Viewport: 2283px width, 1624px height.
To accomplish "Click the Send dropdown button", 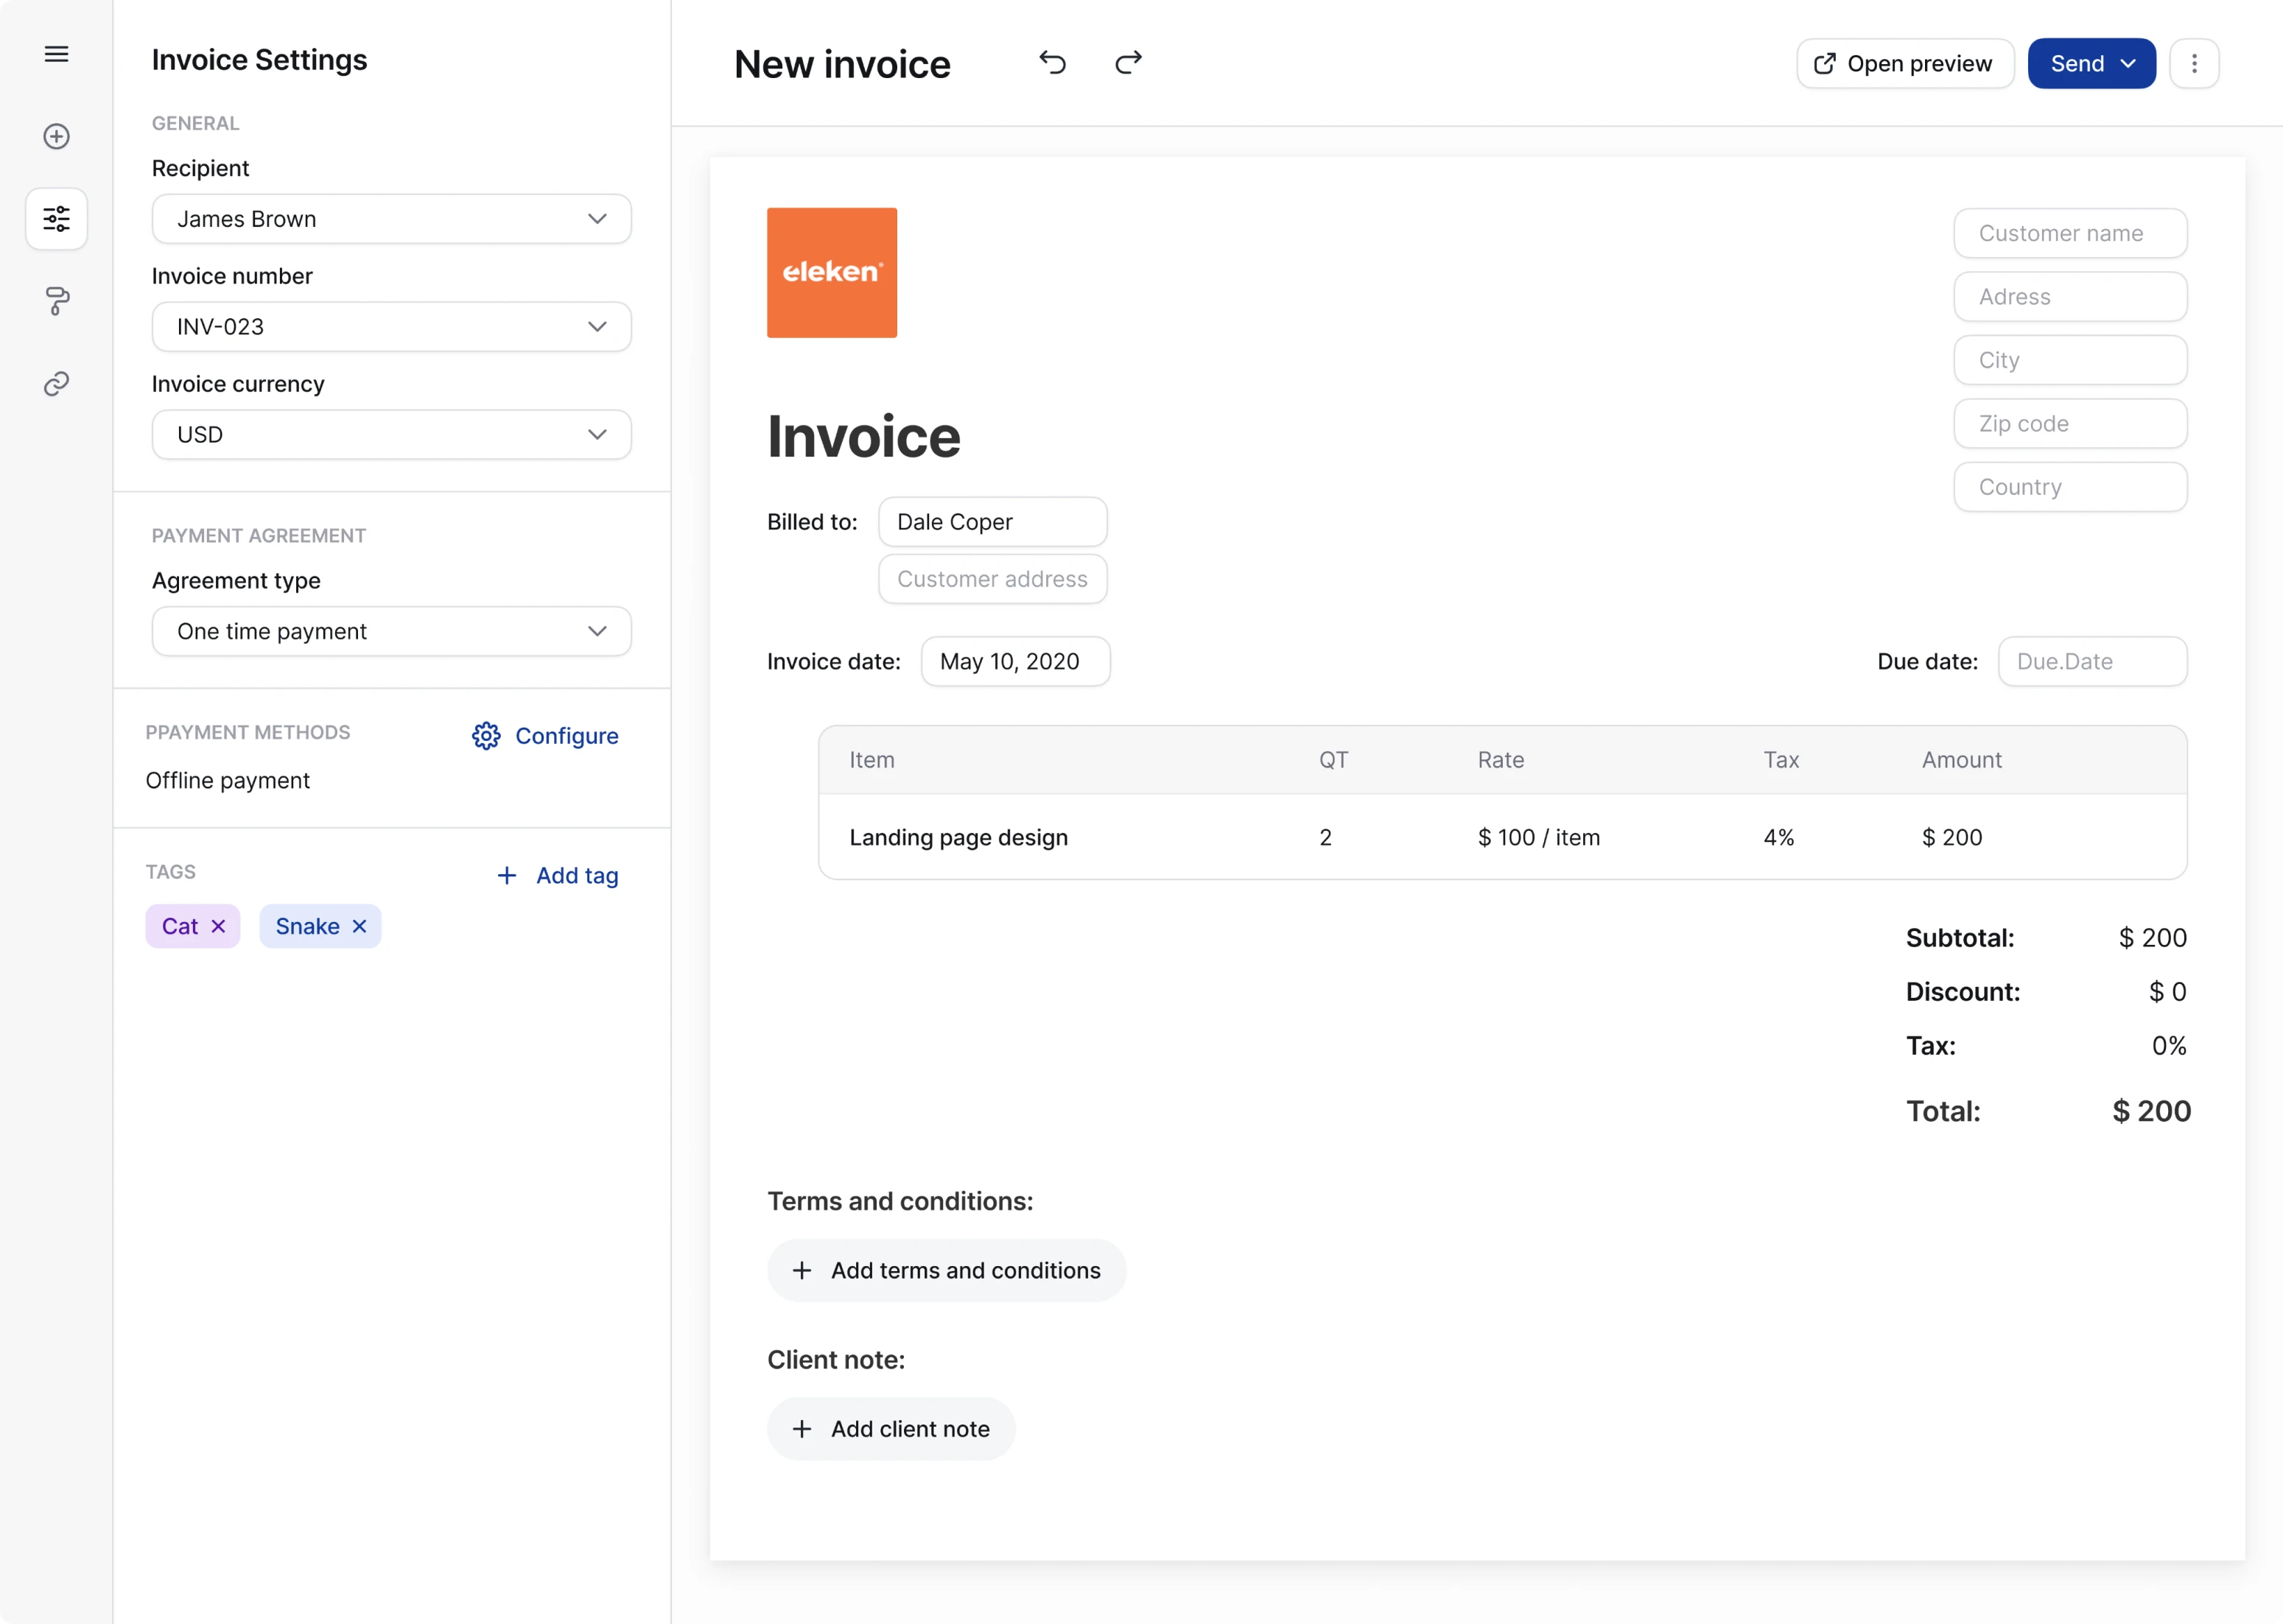I will pos(2091,63).
